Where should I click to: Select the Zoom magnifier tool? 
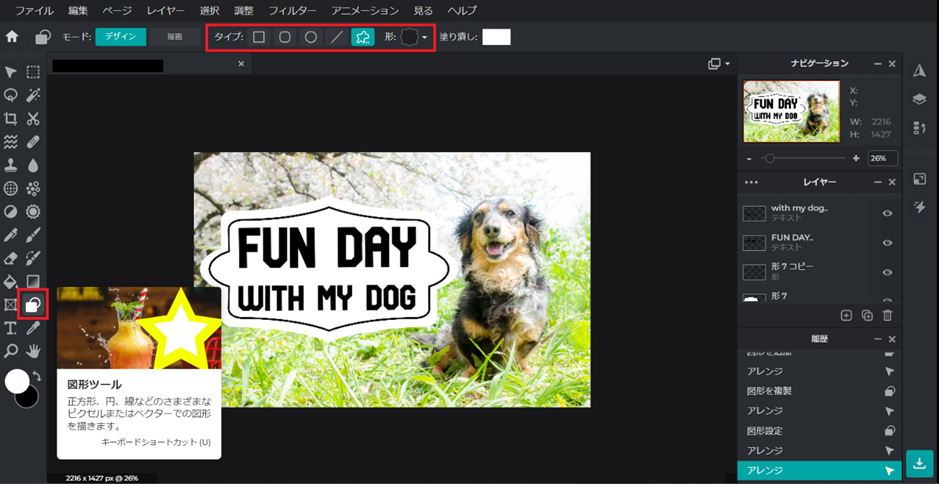pyautogui.click(x=10, y=350)
